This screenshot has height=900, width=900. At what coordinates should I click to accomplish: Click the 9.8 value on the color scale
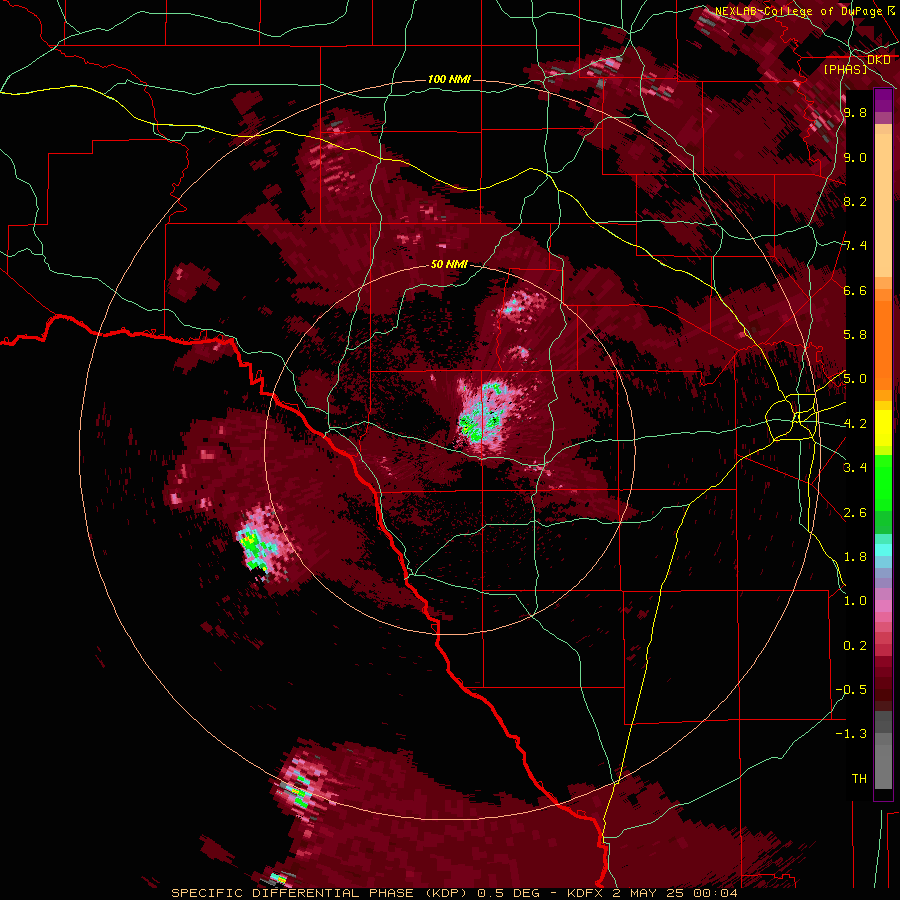(855, 113)
